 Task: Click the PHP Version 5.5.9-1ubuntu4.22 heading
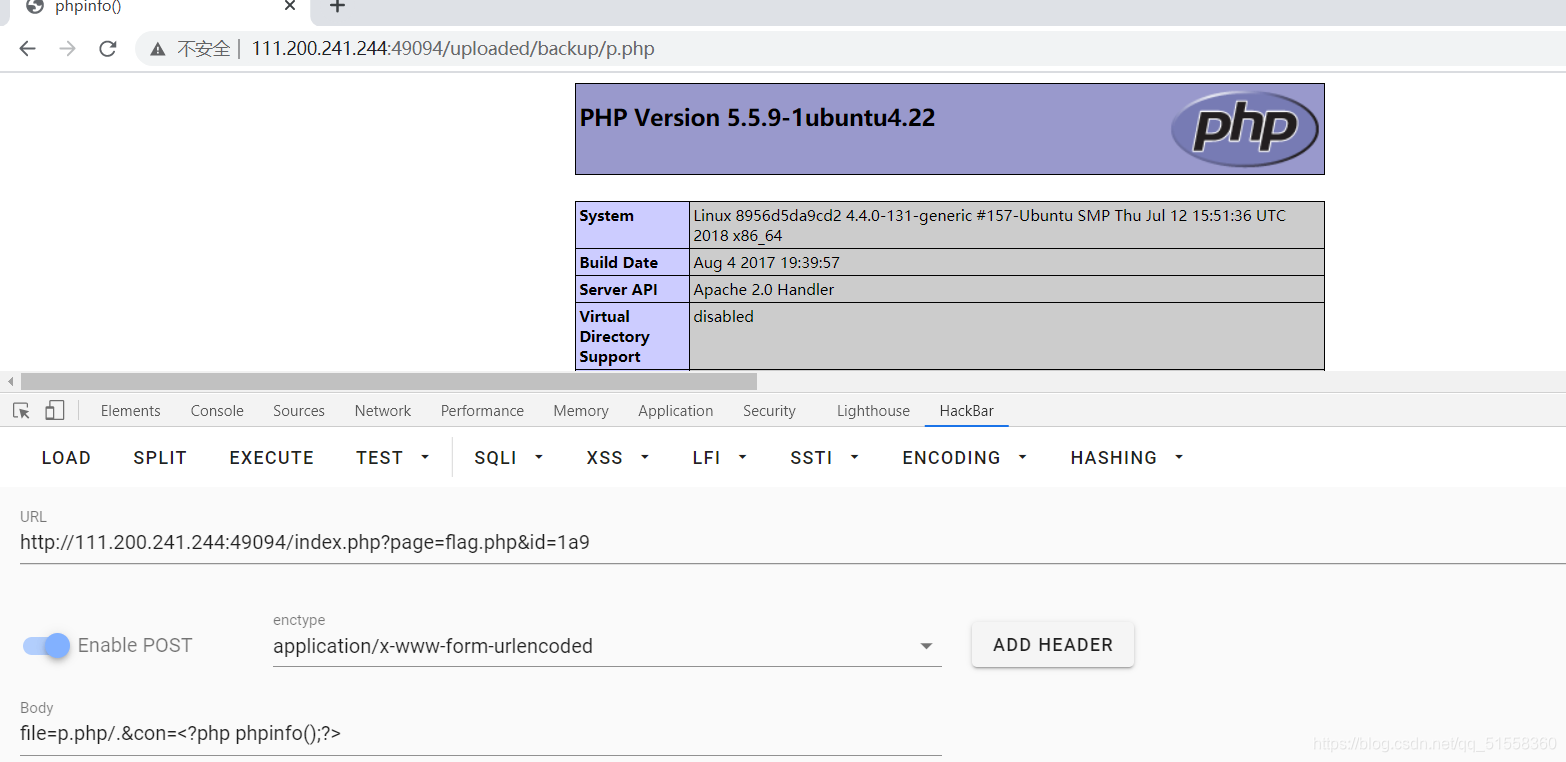click(758, 118)
